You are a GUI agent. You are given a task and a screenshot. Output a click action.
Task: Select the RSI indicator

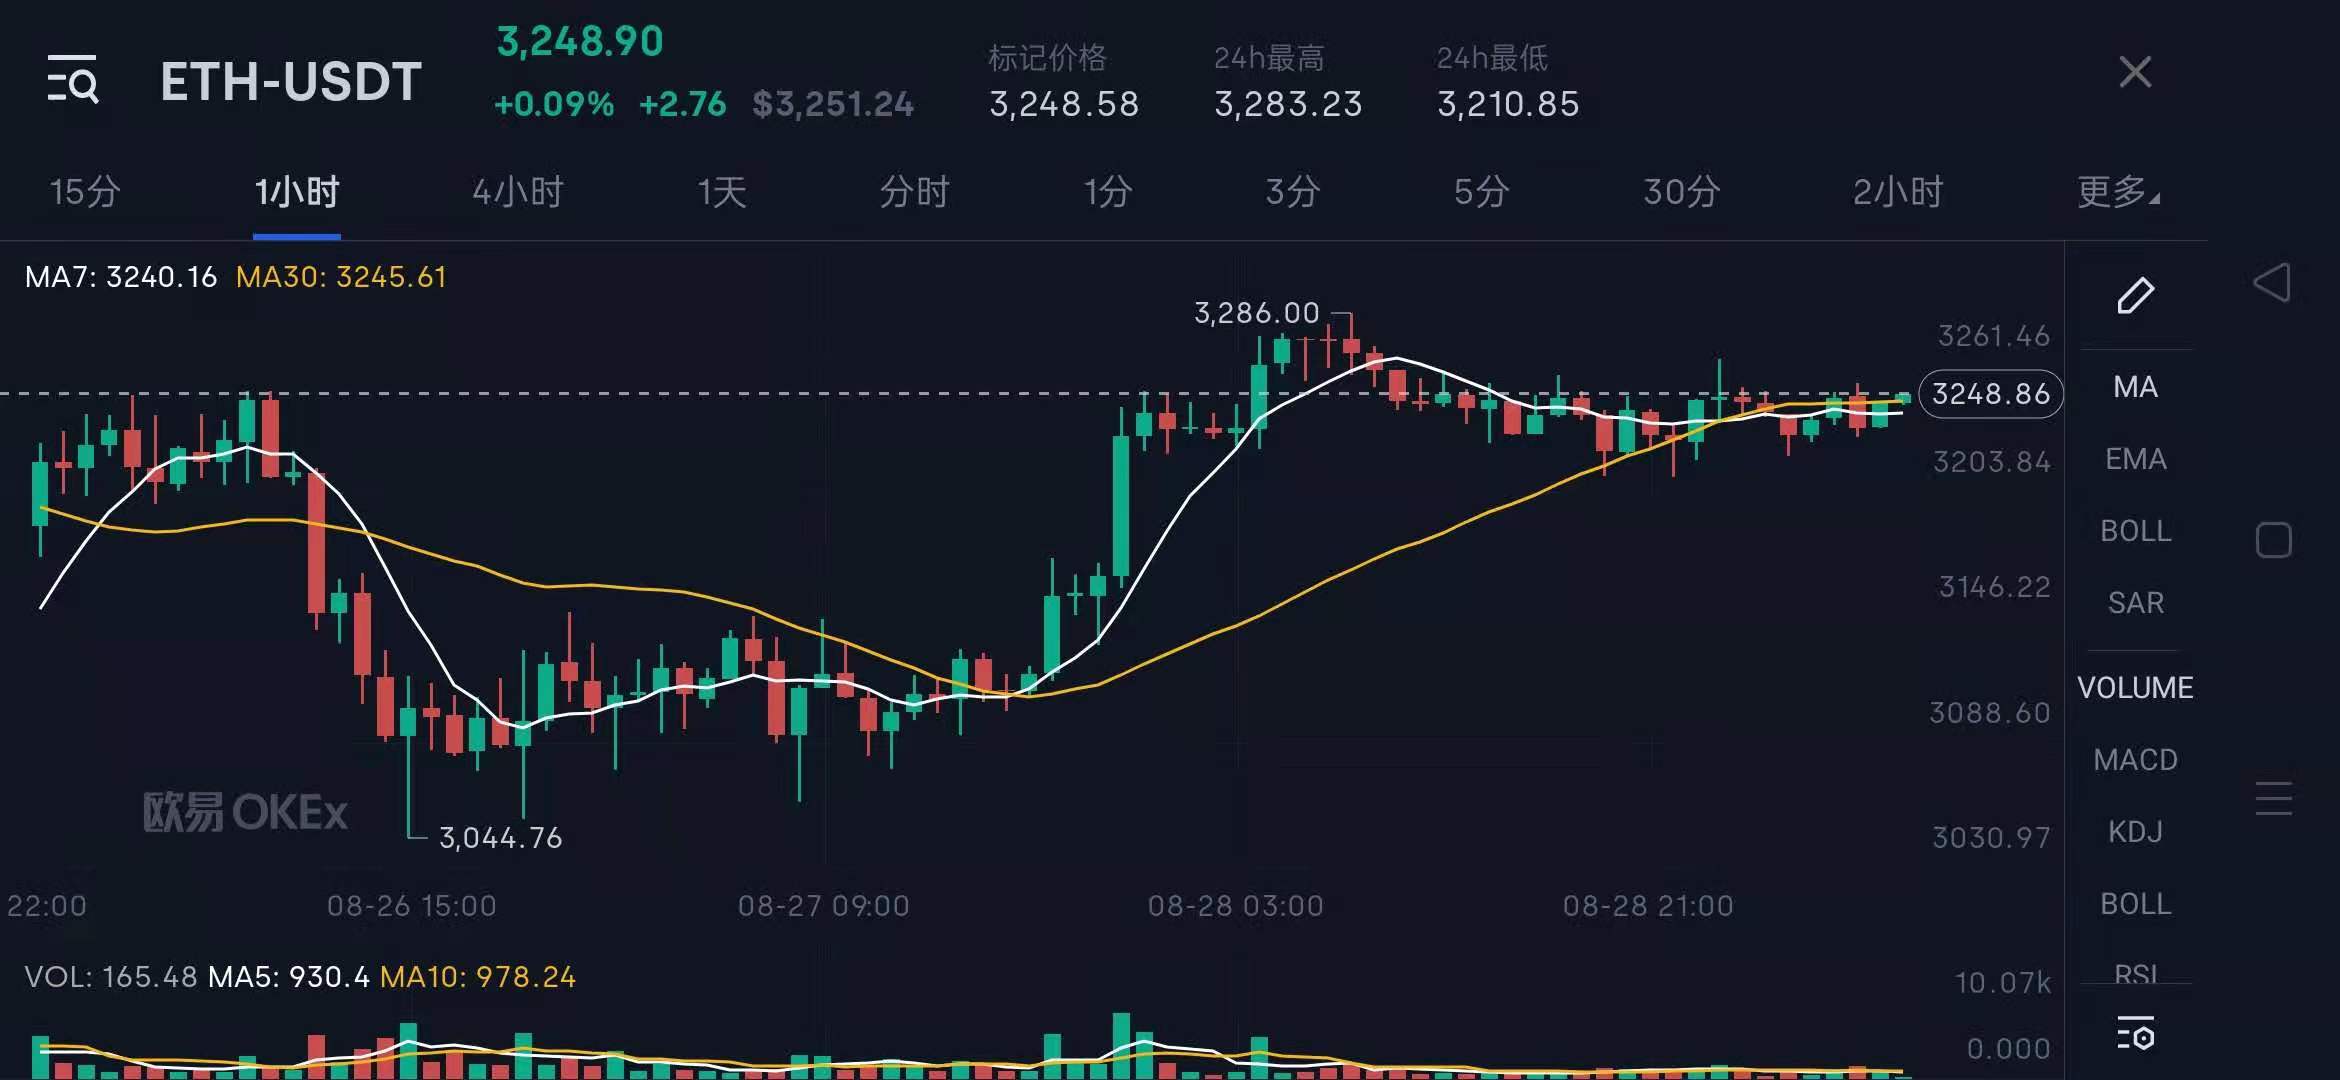[x=2136, y=972]
